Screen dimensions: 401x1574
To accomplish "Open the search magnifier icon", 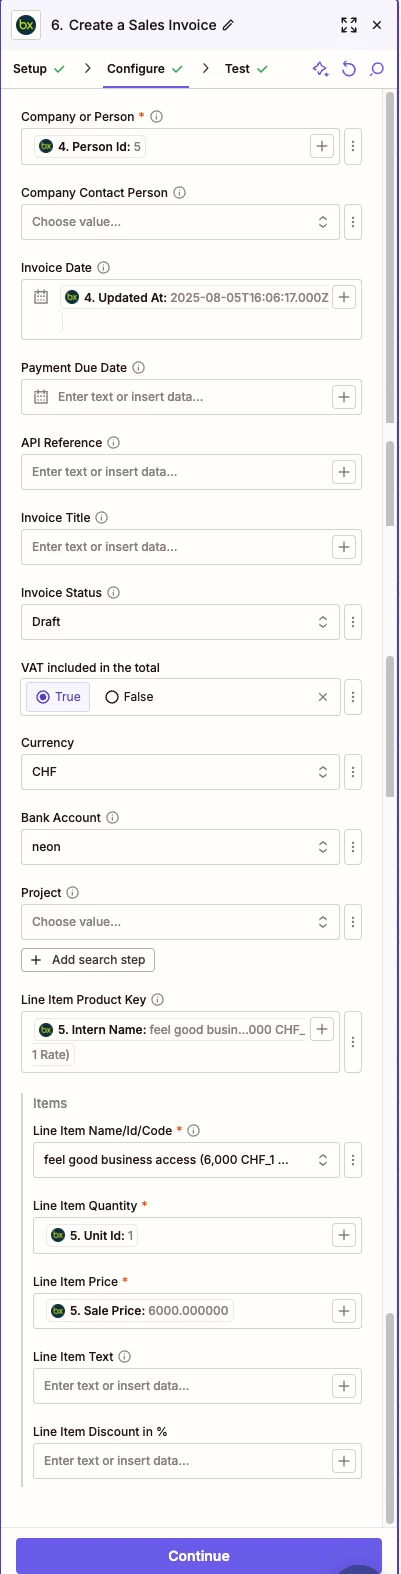I will tap(377, 69).
